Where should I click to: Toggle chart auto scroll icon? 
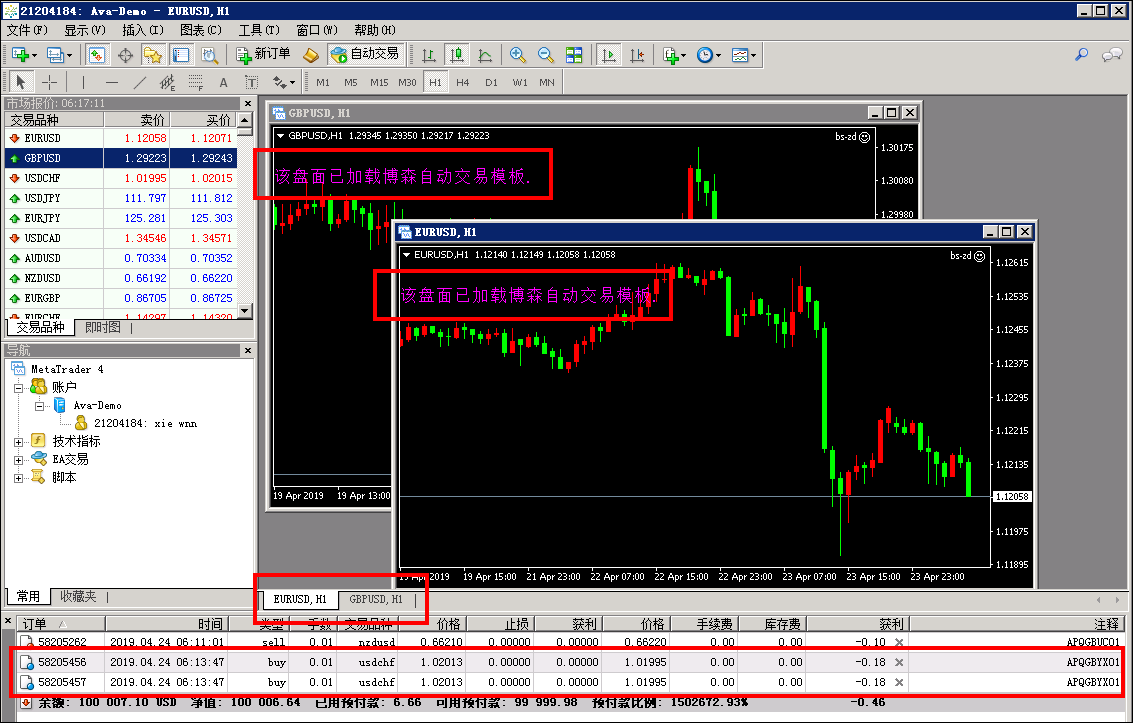(x=609, y=55)
